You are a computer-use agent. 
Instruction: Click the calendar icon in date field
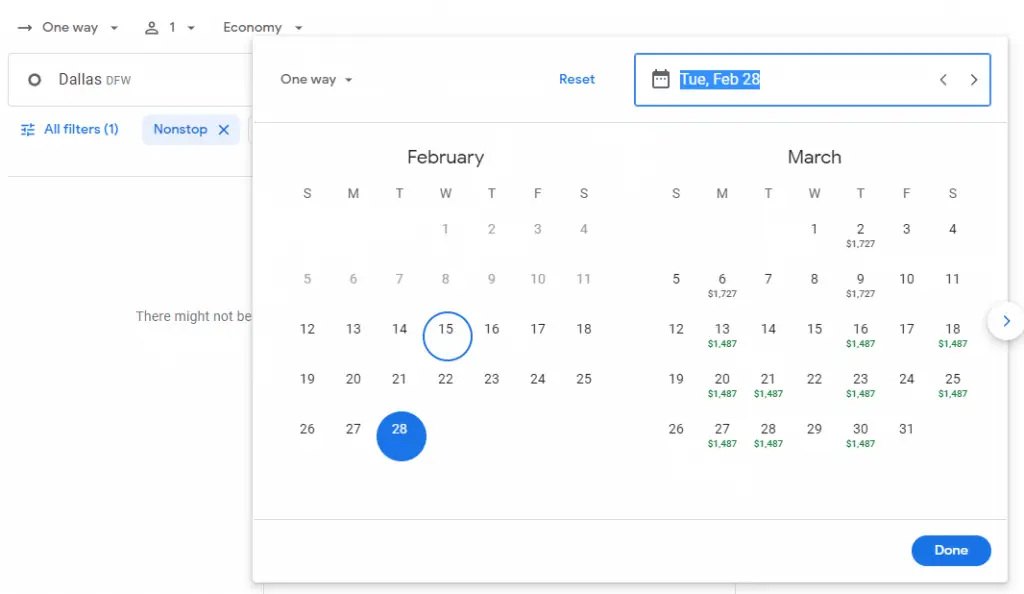click(660, 80)
